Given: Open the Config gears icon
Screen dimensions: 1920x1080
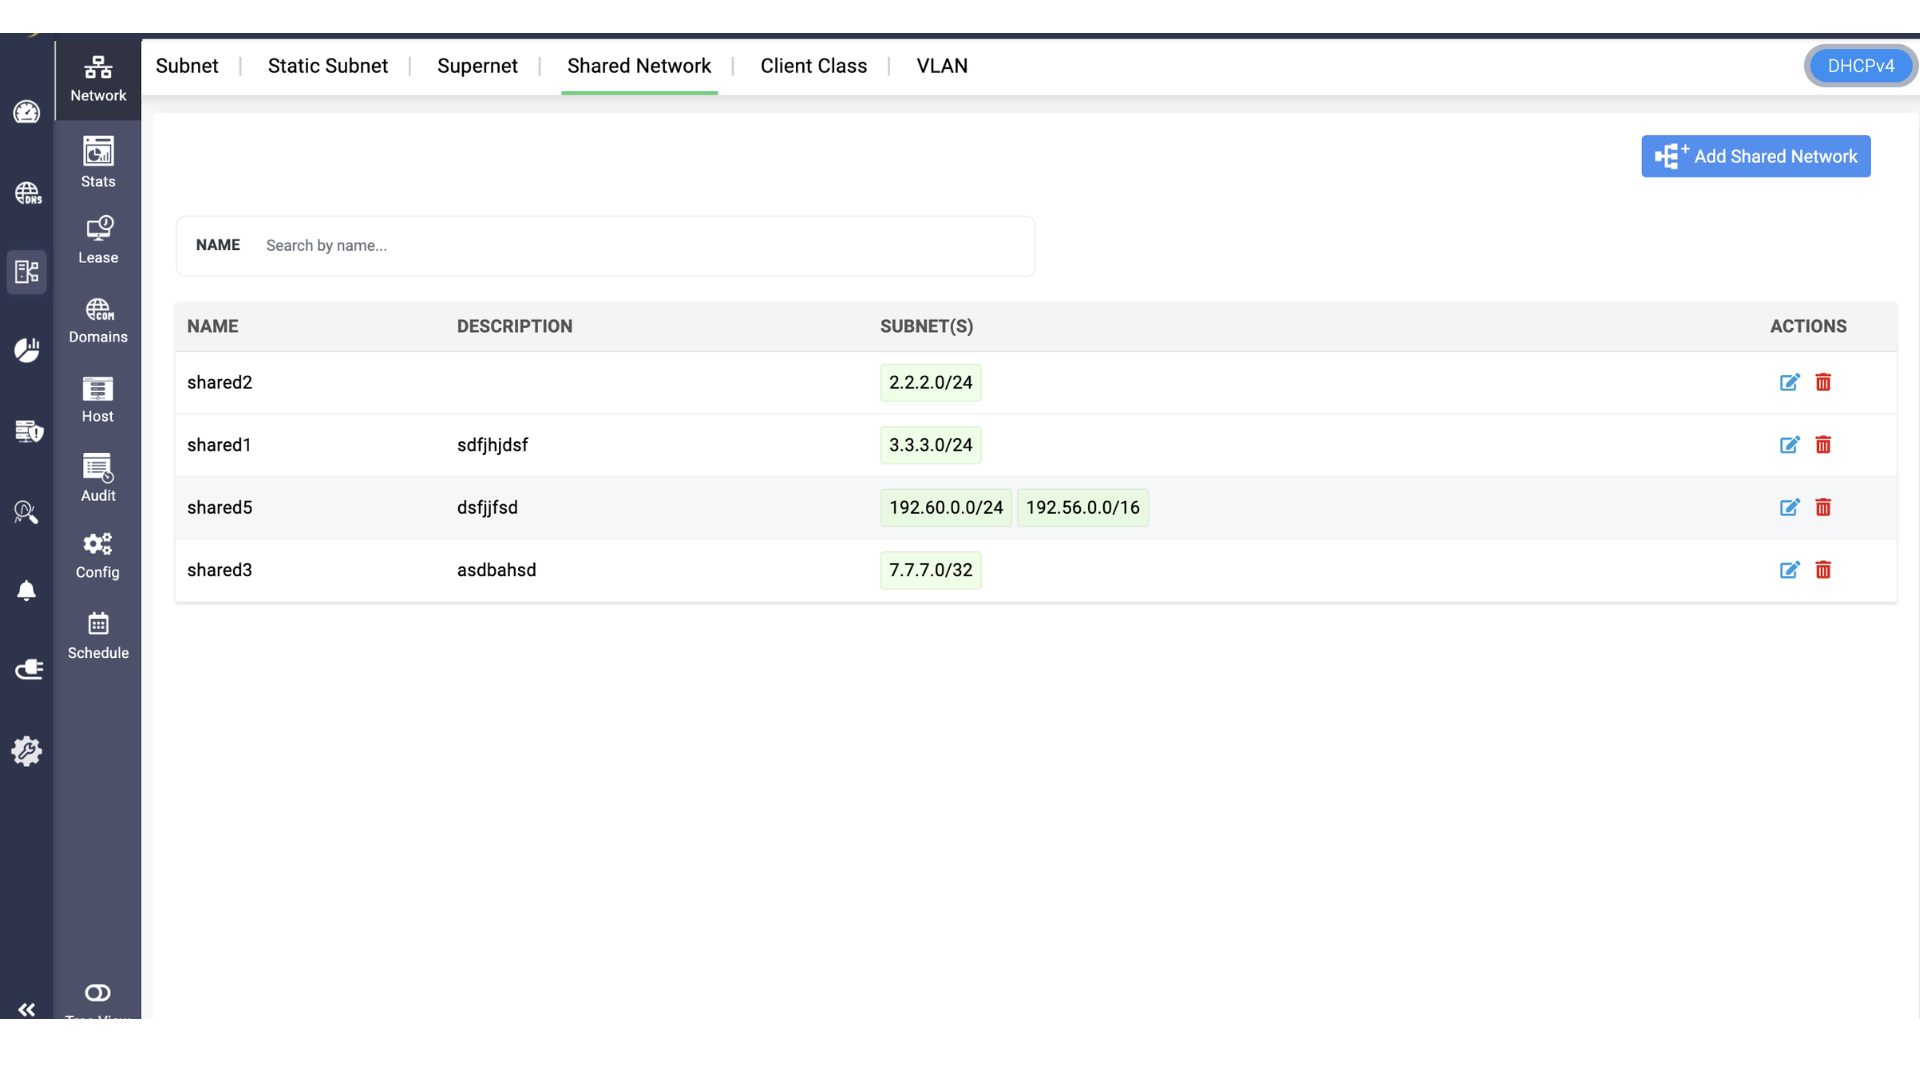Looking at the screenshot, I should click(x=98, y=554).
